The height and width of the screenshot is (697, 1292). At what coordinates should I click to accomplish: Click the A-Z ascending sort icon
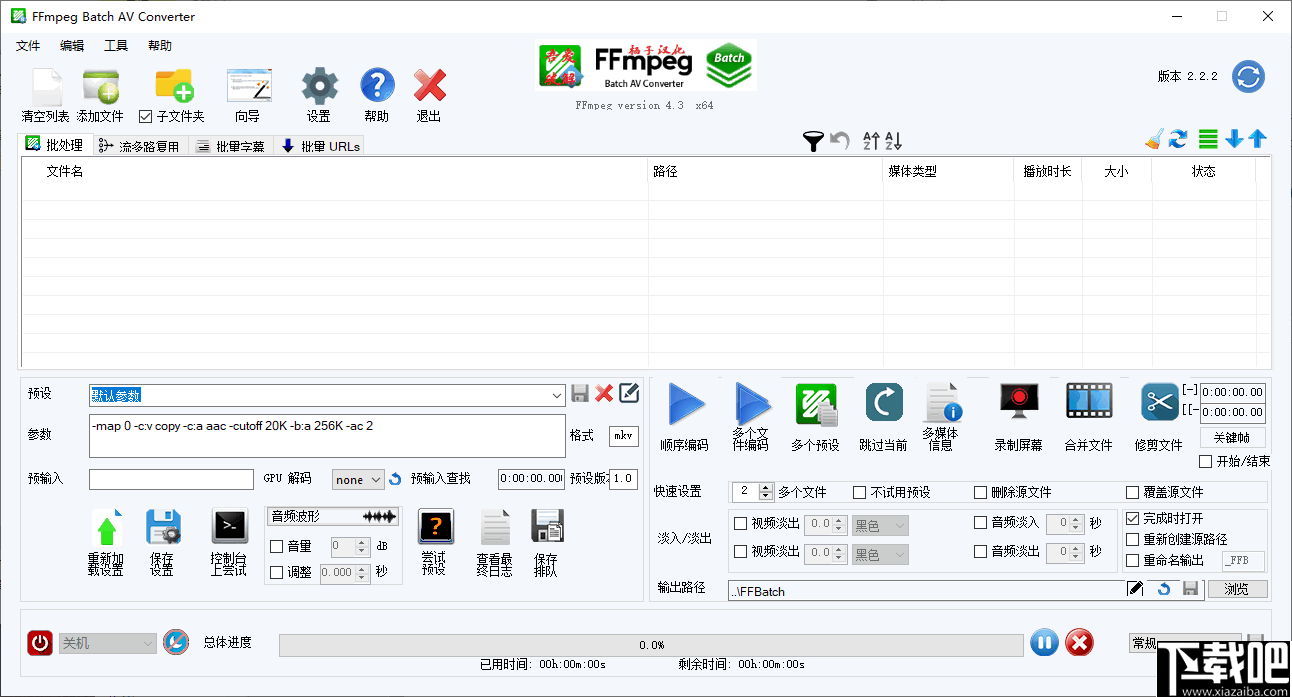[870, 141]
